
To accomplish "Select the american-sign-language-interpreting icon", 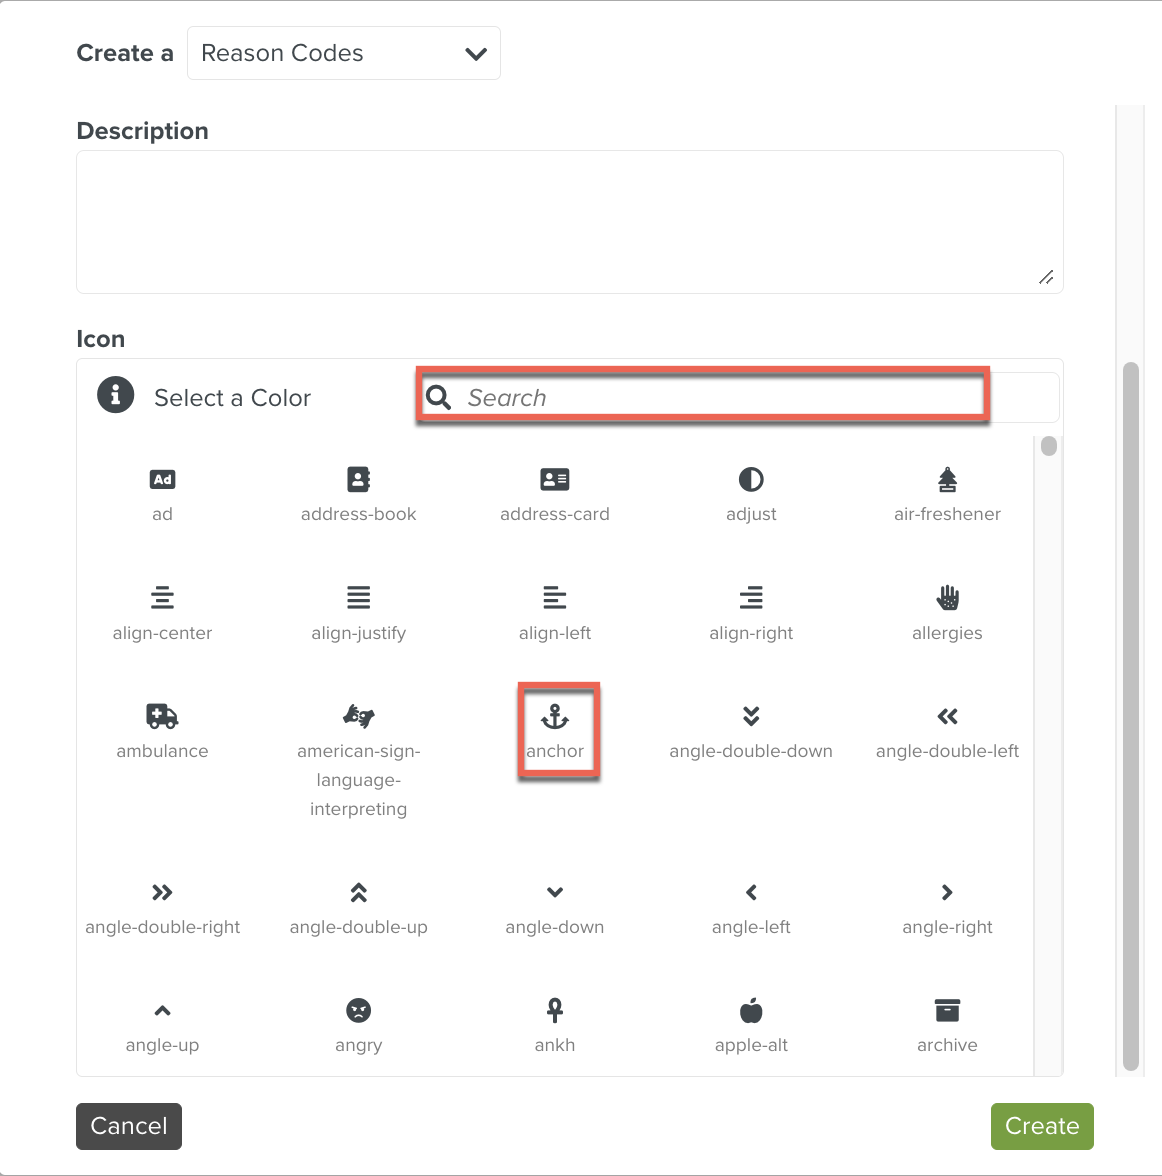I will (358, 717).
